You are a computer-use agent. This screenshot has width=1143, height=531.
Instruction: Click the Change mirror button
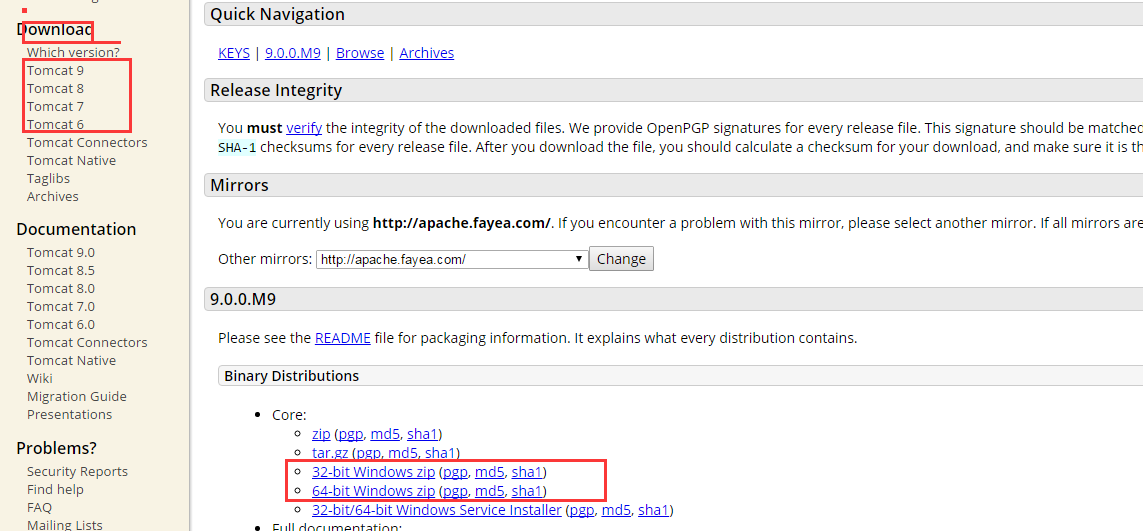[x=621, y=259]
